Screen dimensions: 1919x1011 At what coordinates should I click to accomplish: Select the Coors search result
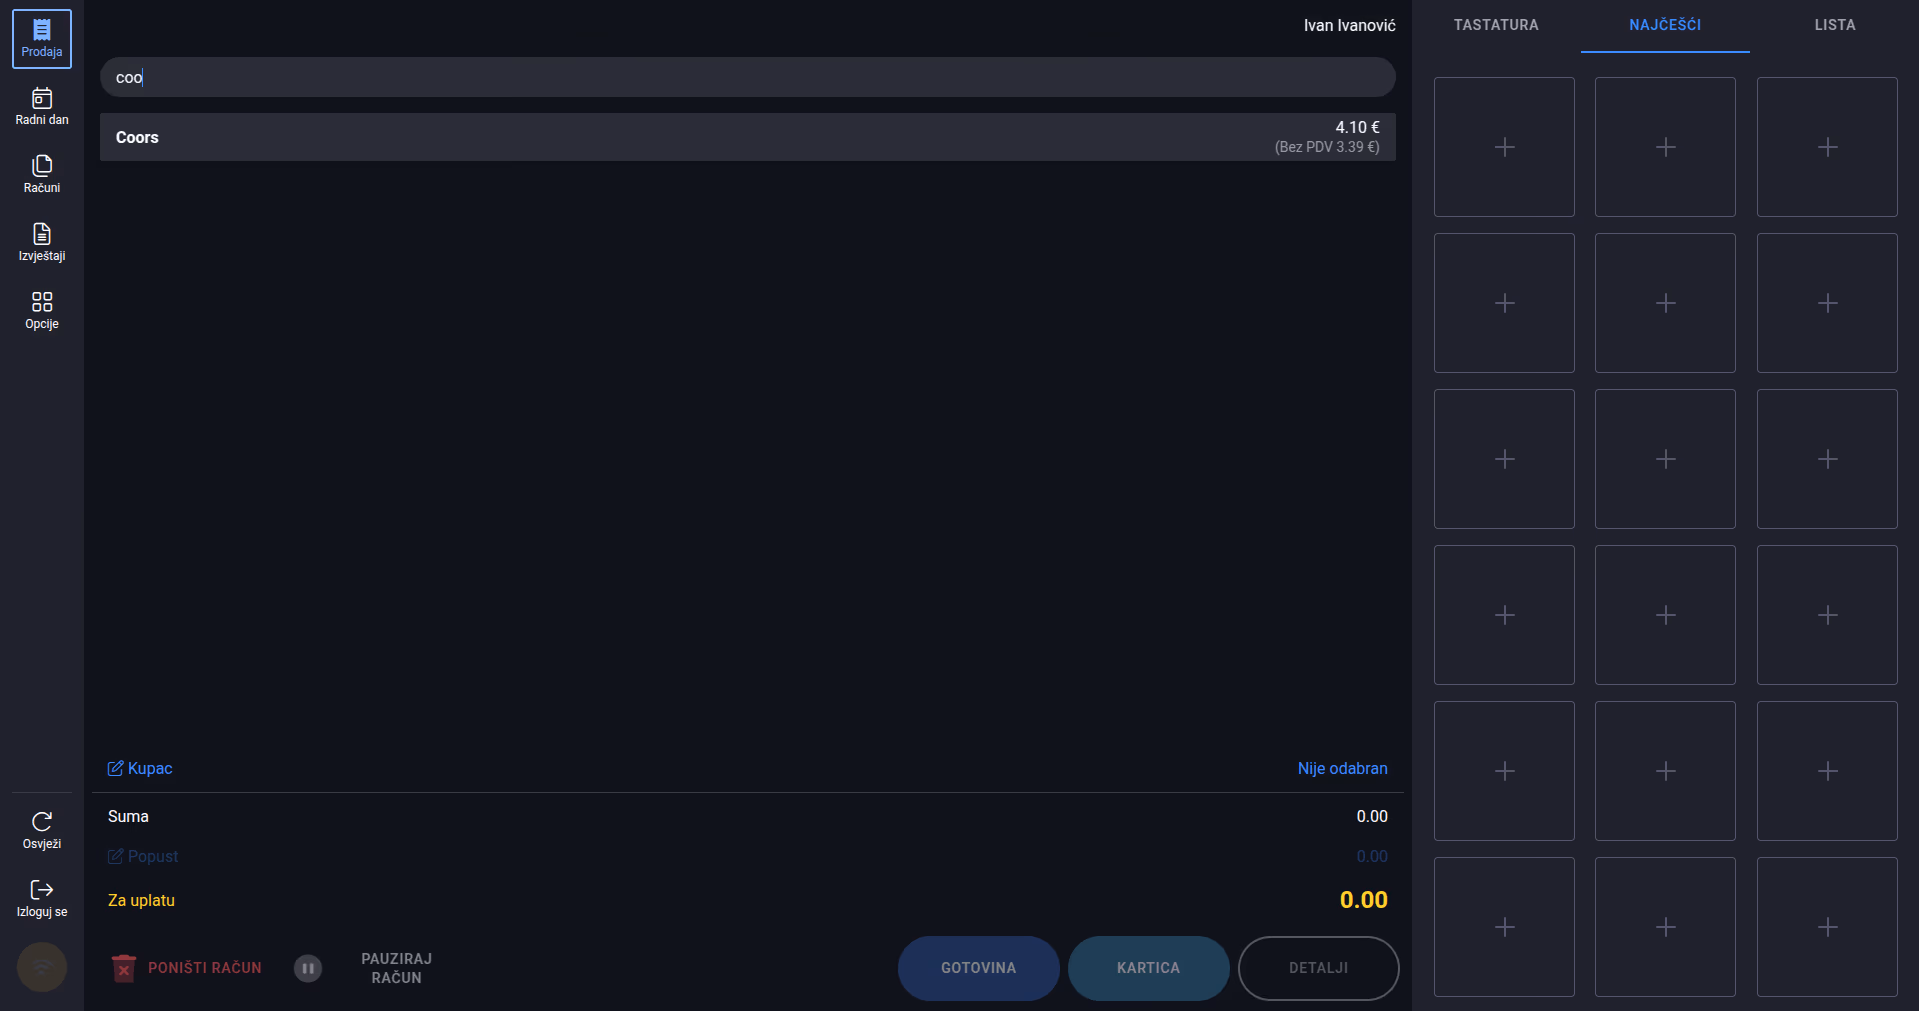[x=747, y=137]
